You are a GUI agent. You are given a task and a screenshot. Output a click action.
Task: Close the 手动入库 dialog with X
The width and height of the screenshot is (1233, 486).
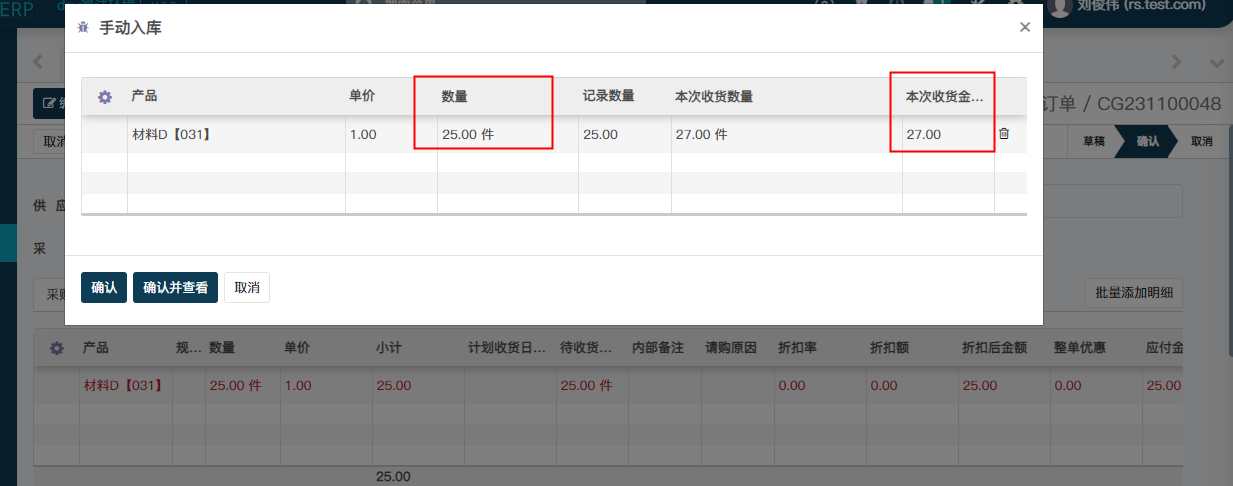(1024, 28)
